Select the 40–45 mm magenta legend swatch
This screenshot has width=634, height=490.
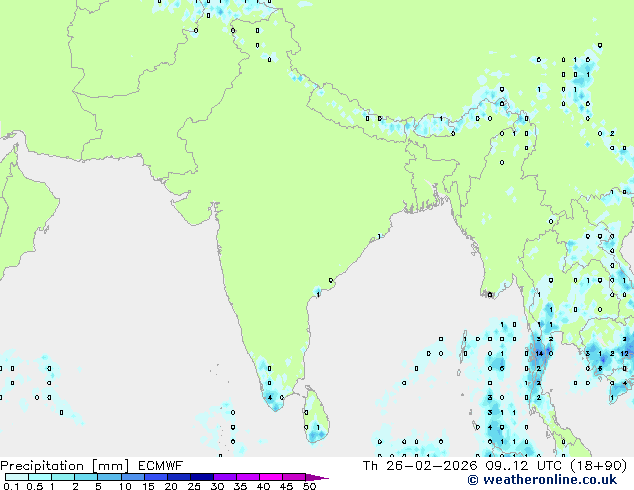(x=271, y=477)
